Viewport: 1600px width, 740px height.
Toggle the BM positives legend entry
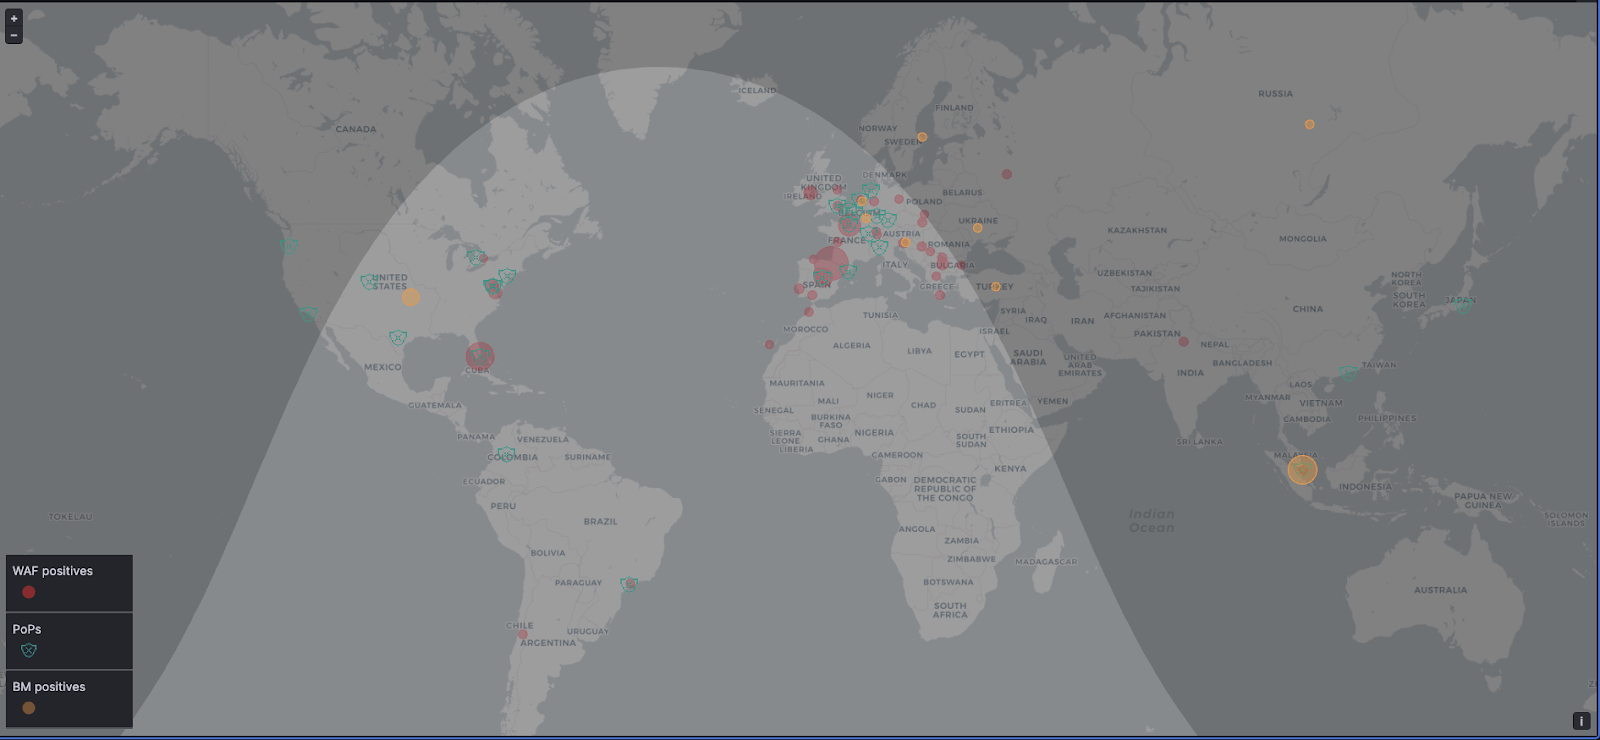coord(49,687)
